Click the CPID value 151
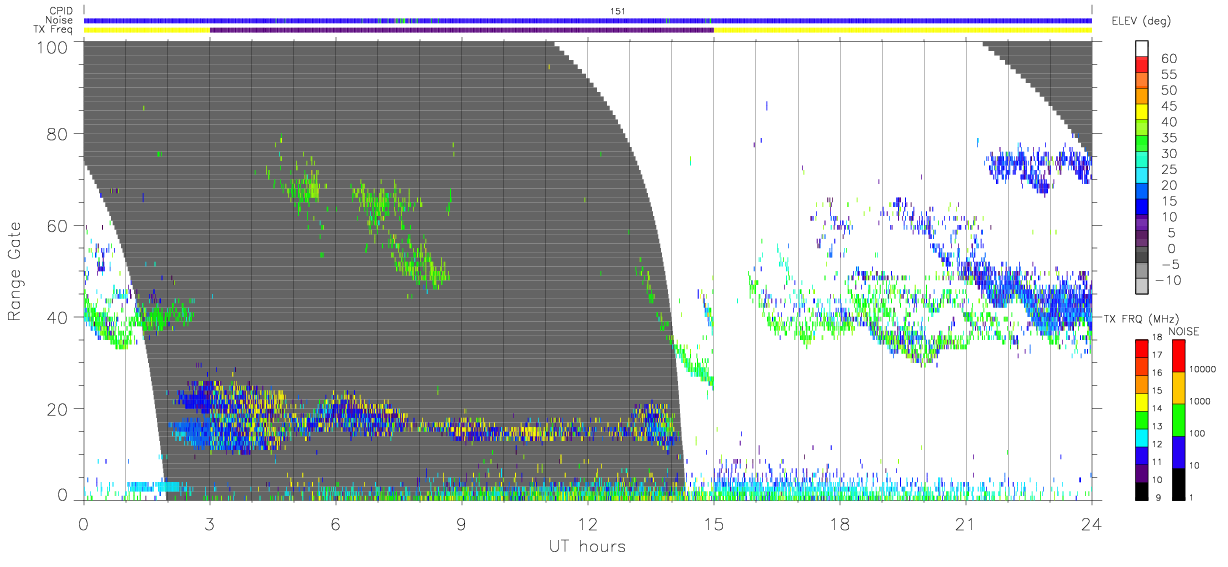This screenshot has height=567, width=1228. click(617, 10)
